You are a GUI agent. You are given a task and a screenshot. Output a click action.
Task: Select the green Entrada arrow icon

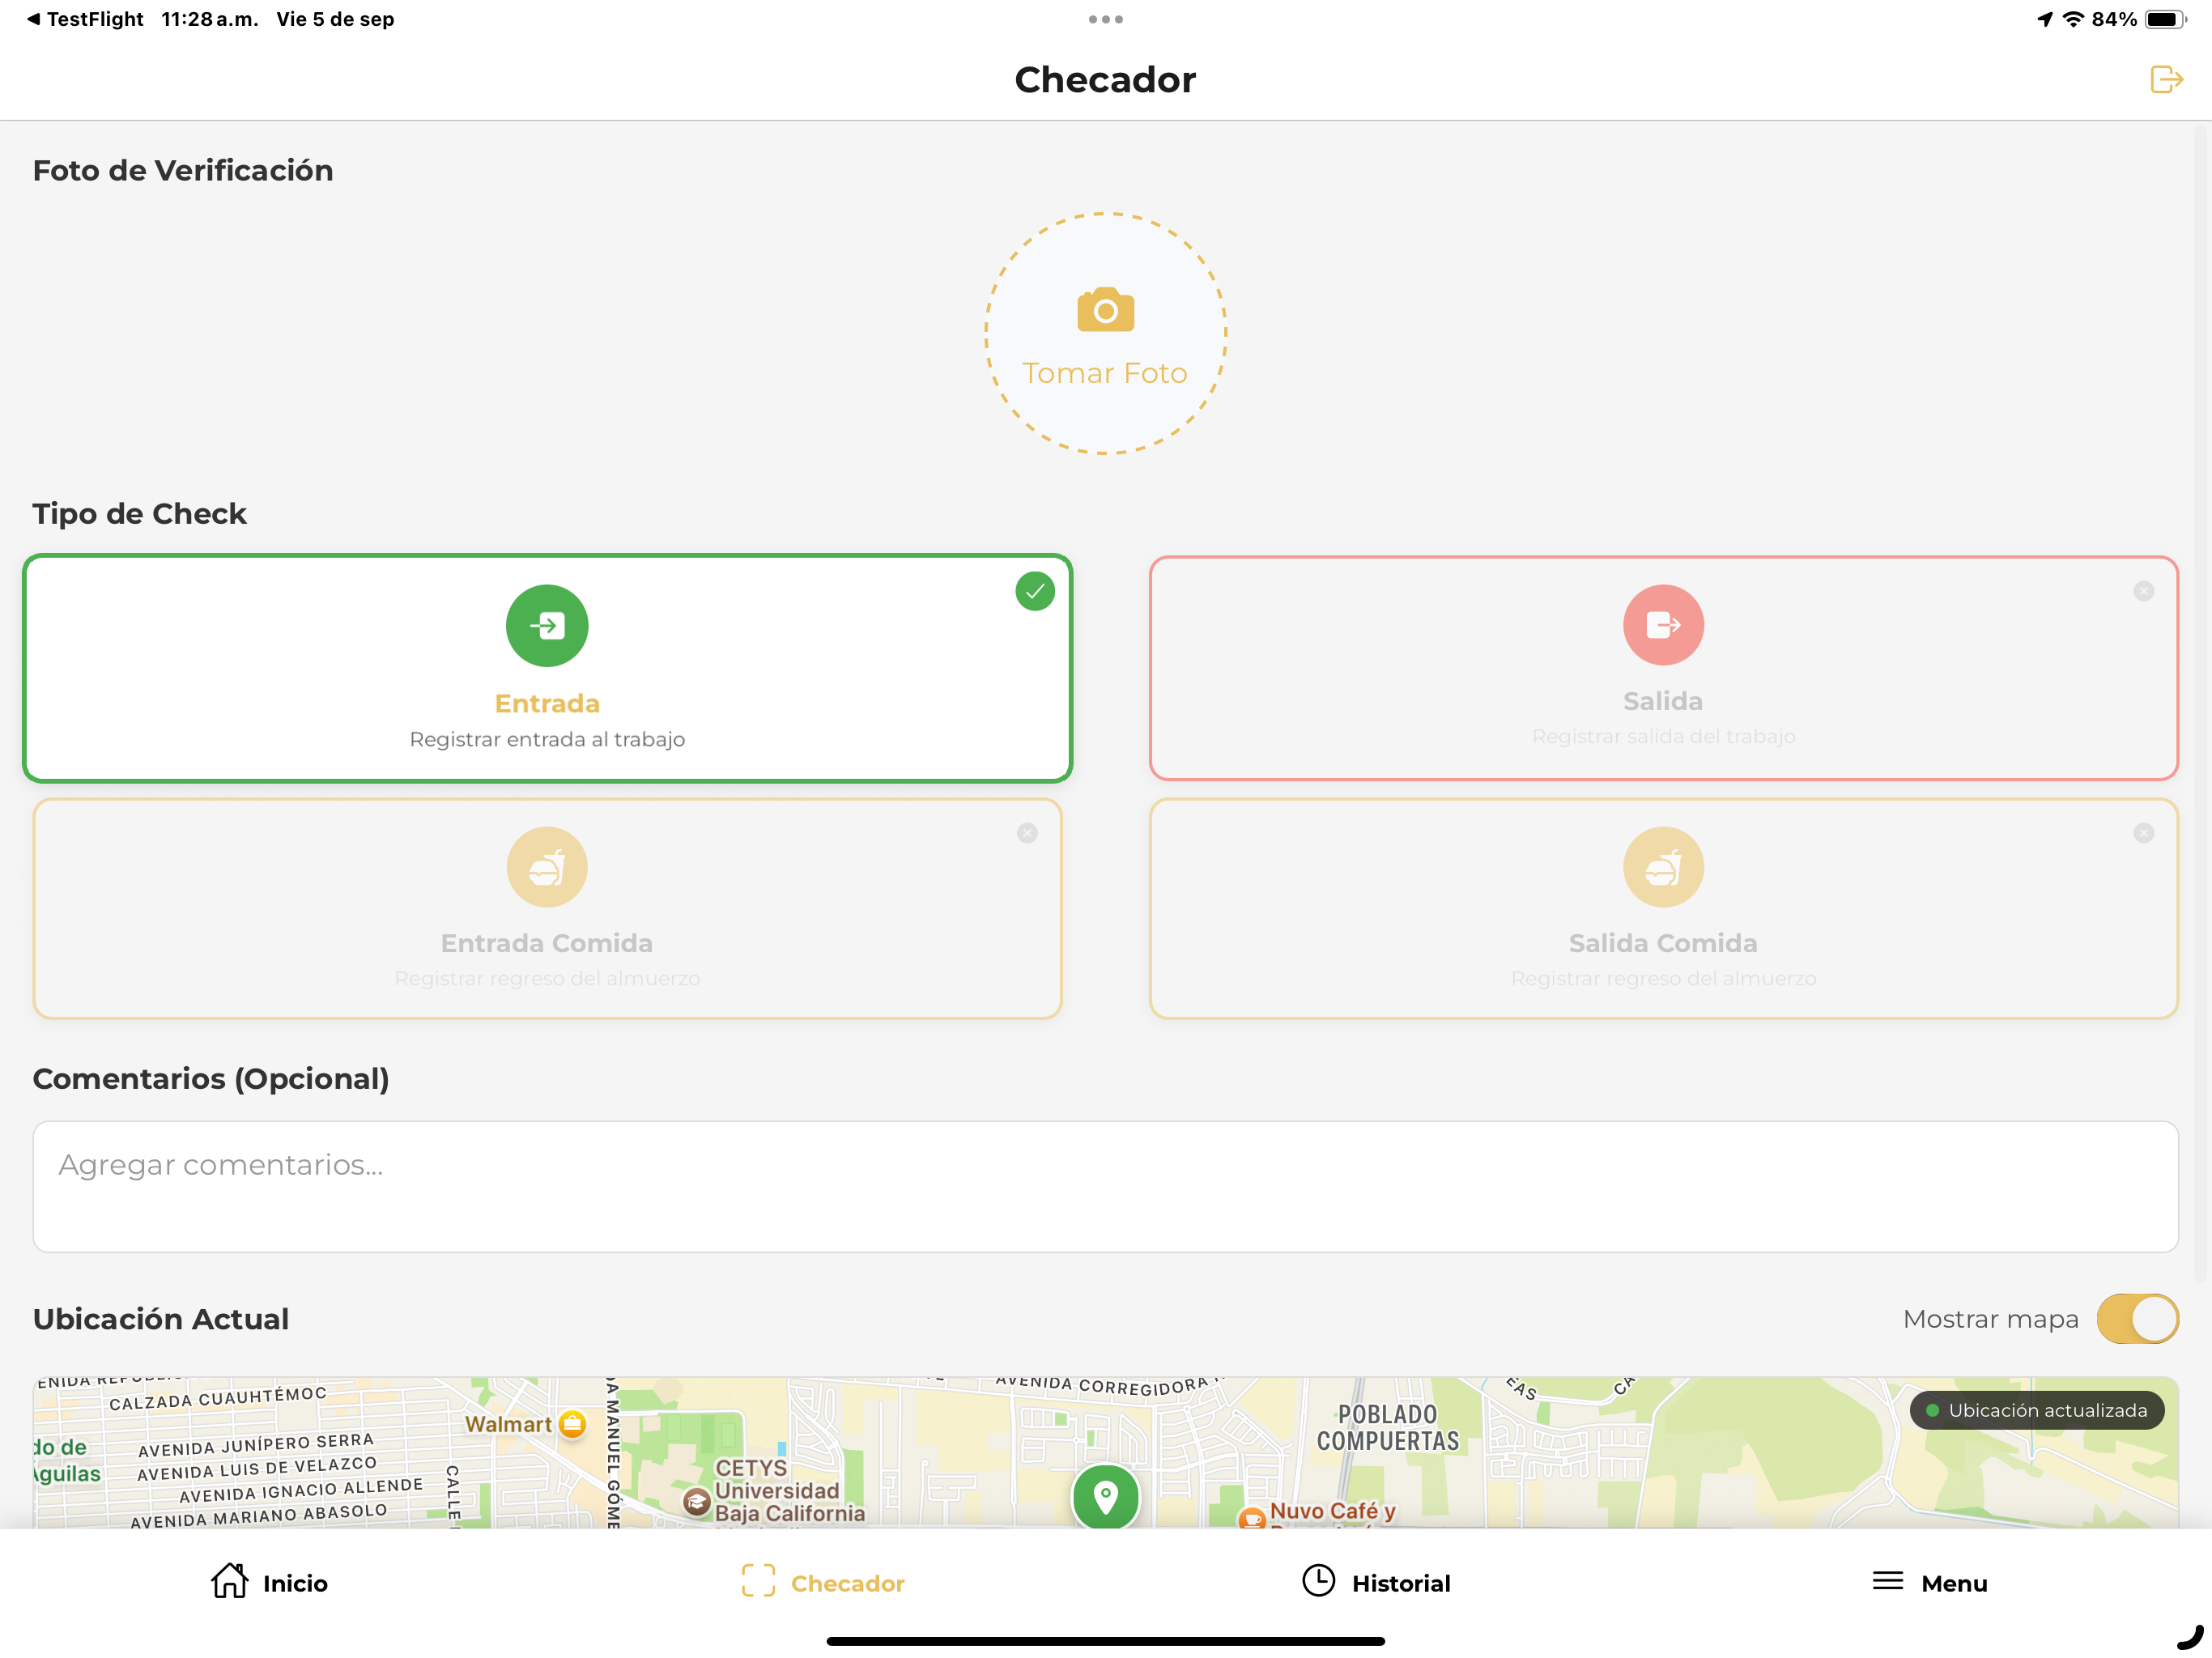coord(547,626)
